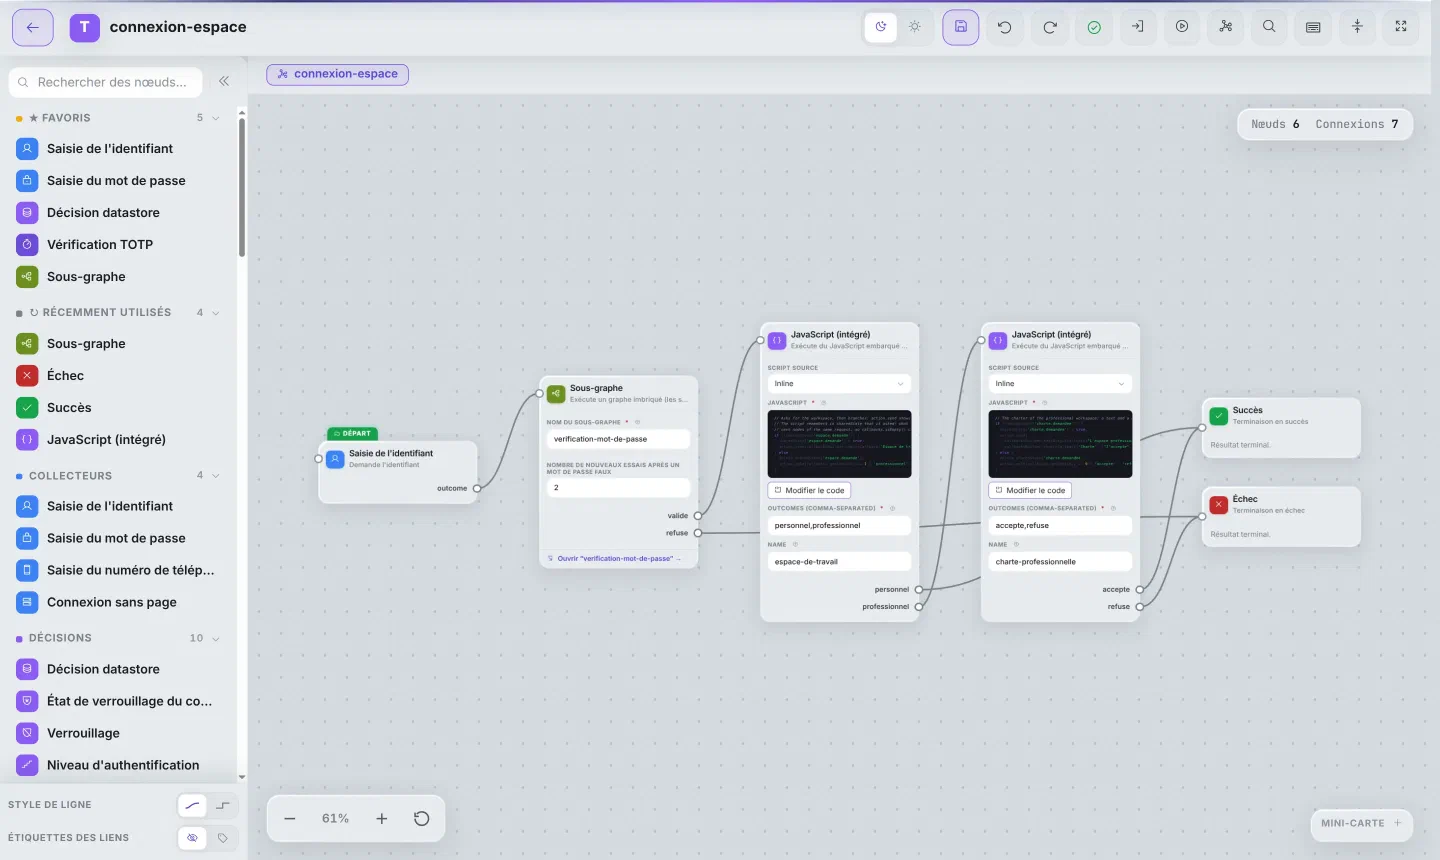Click the save flow icon
The image size is (1440, 860).
tap(960, 27)
